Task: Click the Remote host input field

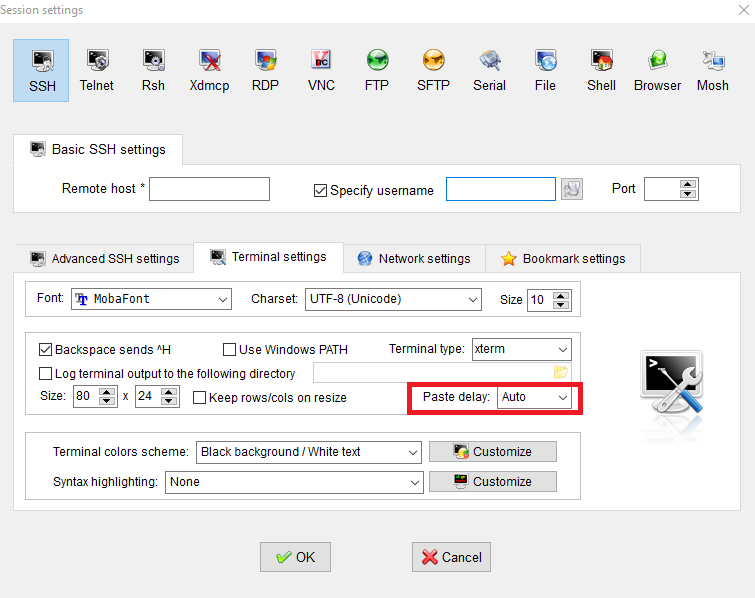Action: (x=209, y=189)
